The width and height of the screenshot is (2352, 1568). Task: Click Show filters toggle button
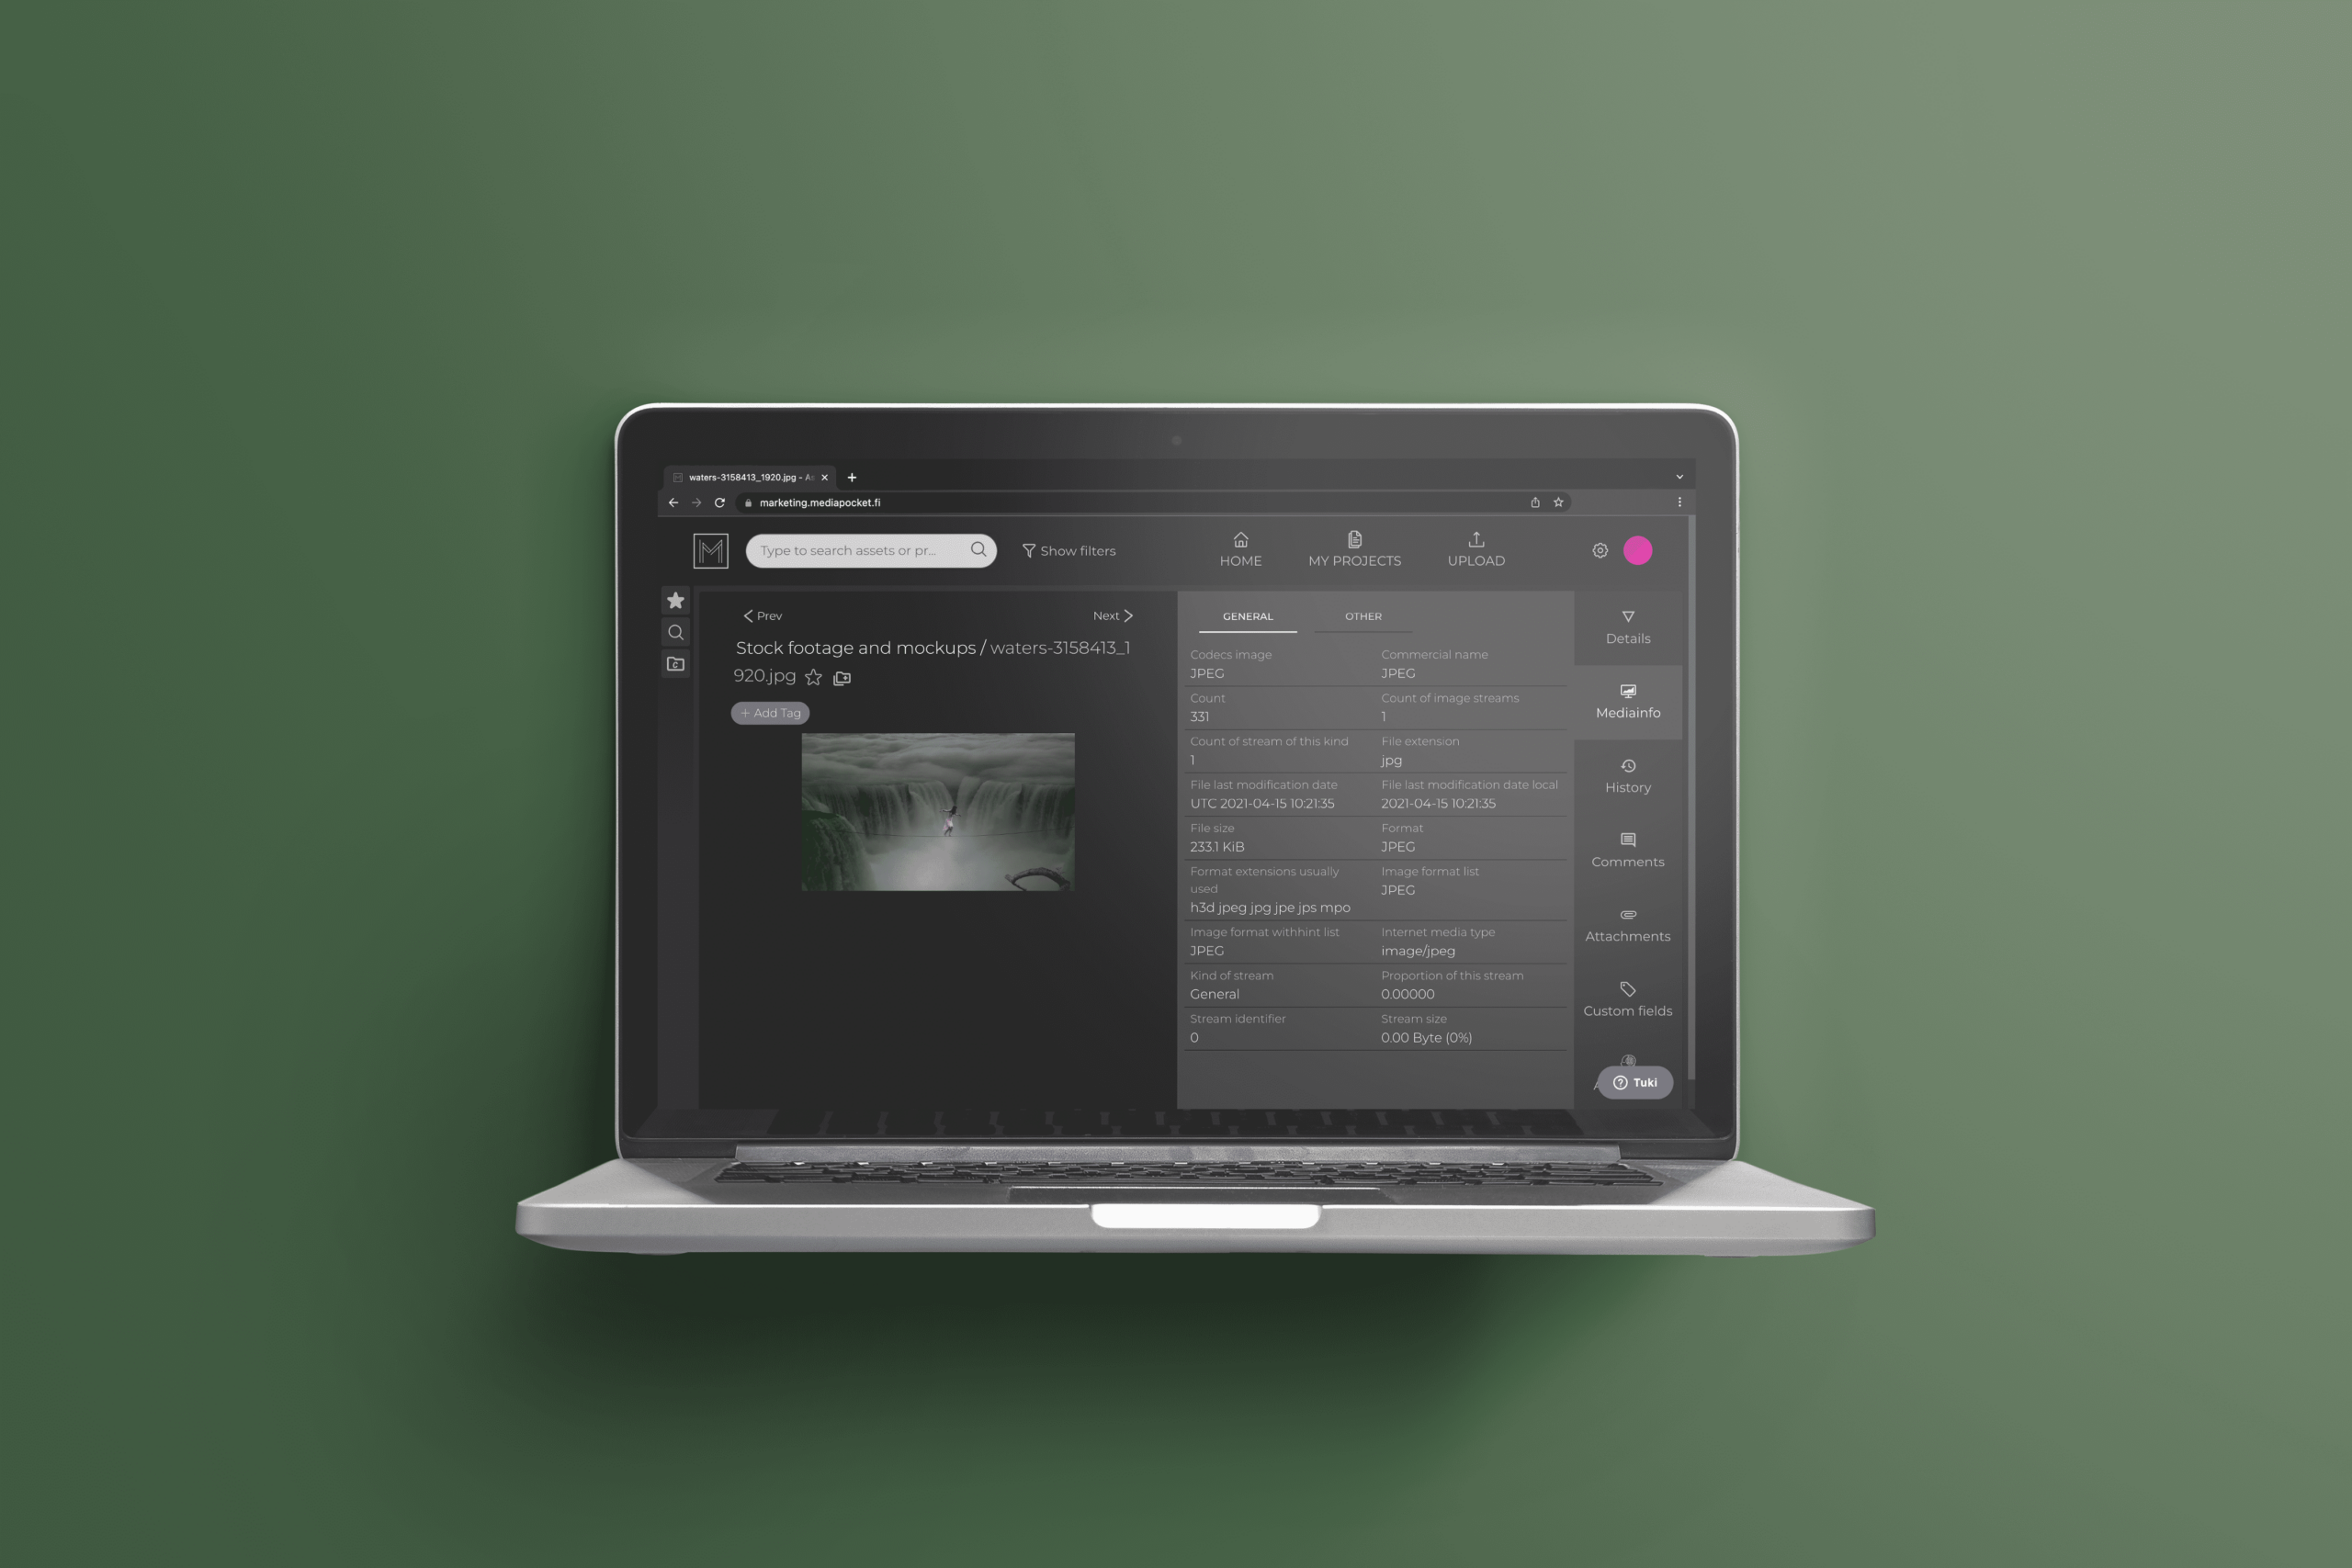point(1071,549)
